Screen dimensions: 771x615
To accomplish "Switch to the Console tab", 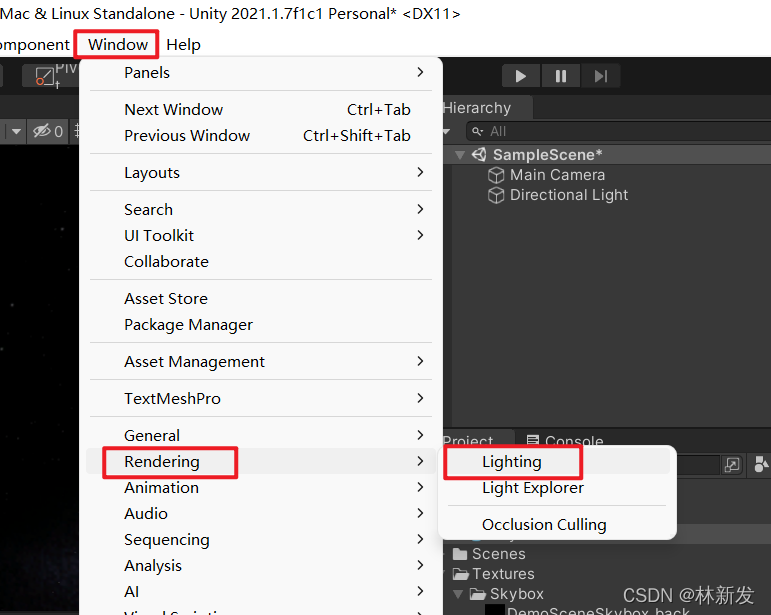I will coord(564,440).
